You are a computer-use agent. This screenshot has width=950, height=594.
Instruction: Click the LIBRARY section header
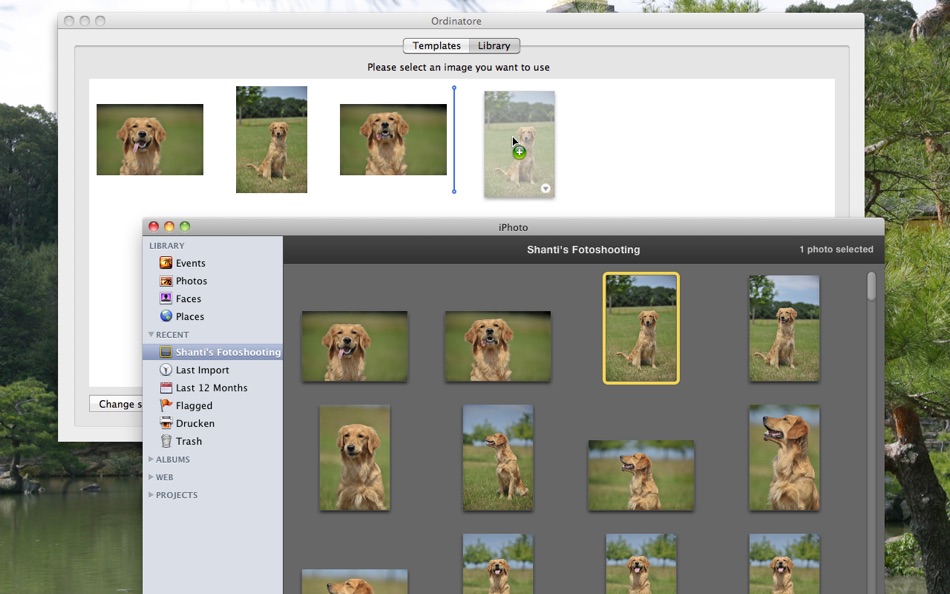(x=167, y=245)
